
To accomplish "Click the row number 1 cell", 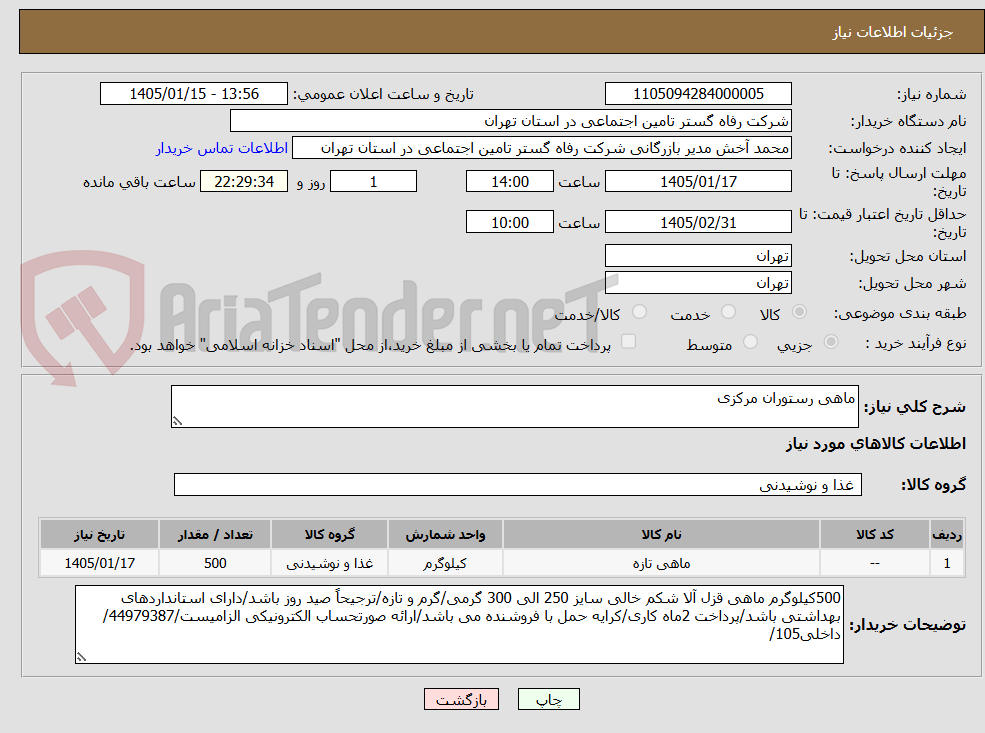I will tap(947, 563).
